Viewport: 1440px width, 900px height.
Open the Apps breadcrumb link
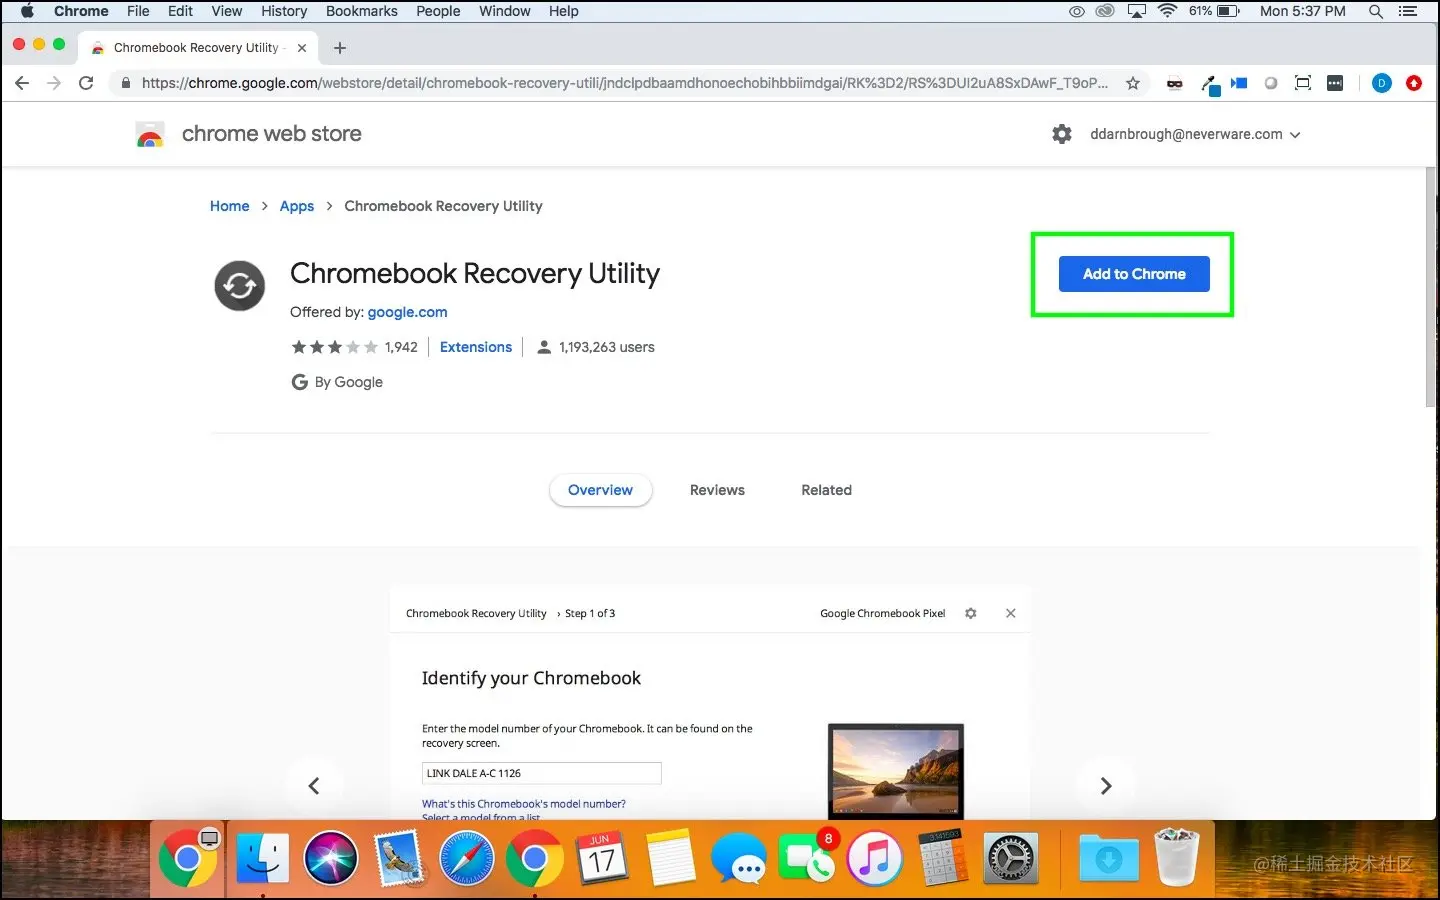(296, 206)
